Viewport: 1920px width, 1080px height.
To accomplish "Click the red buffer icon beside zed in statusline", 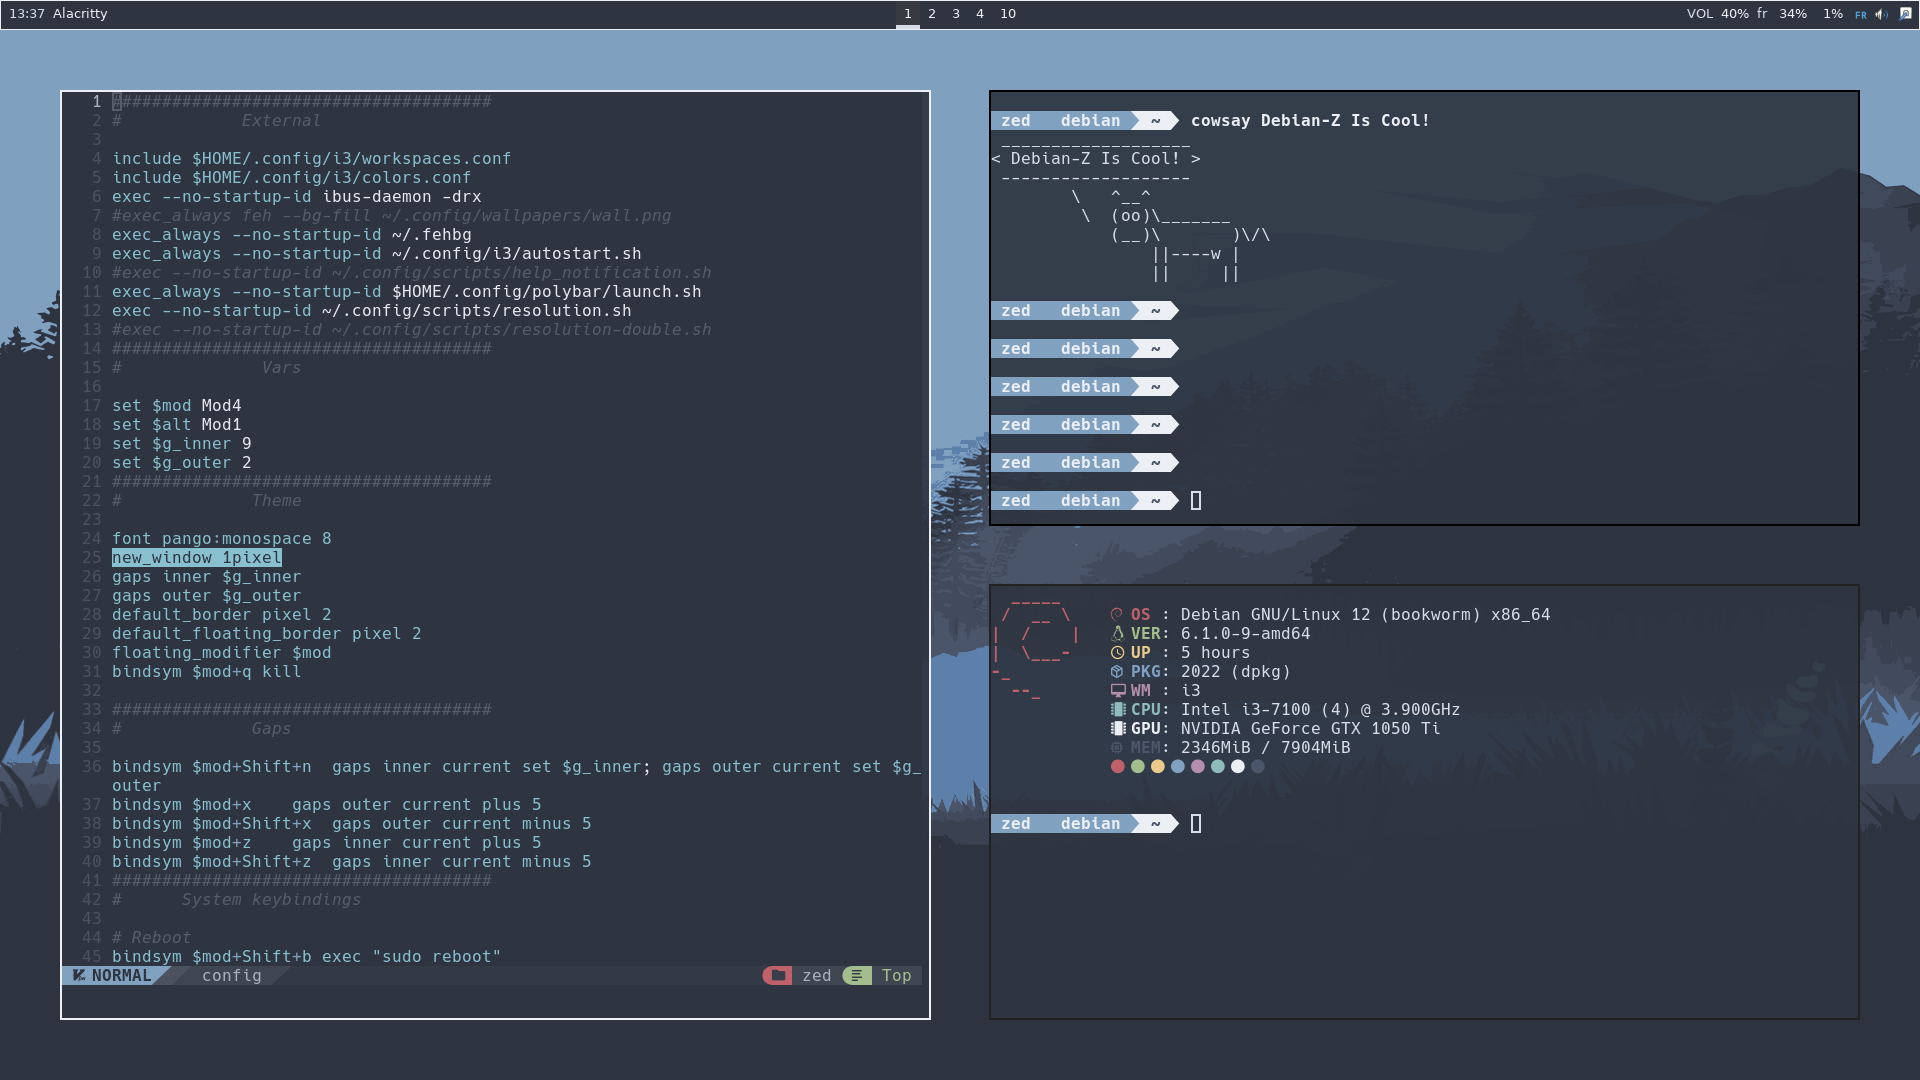I will tap(778, 975).
